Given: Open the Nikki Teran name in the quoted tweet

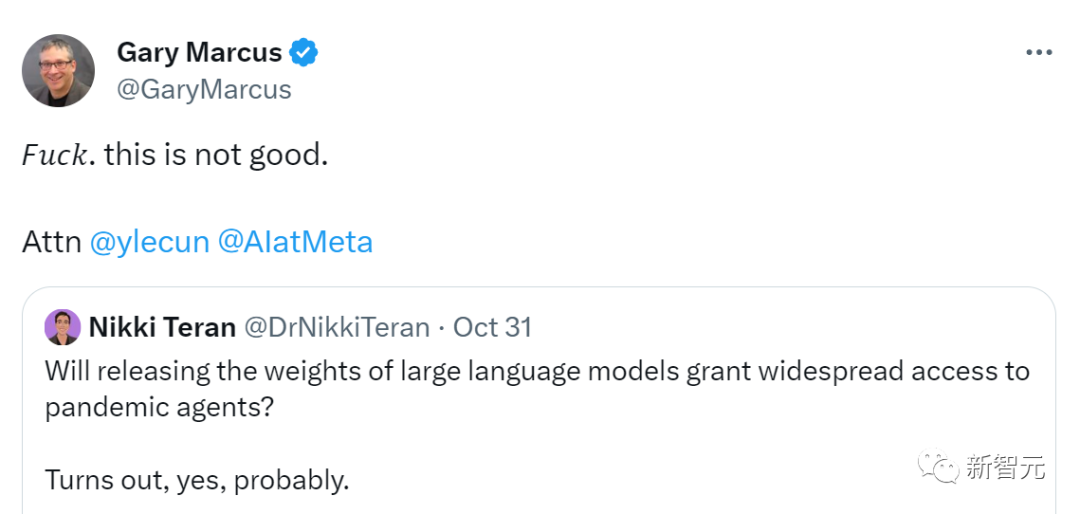Looking at the screenshot, I should pos(162,327).
